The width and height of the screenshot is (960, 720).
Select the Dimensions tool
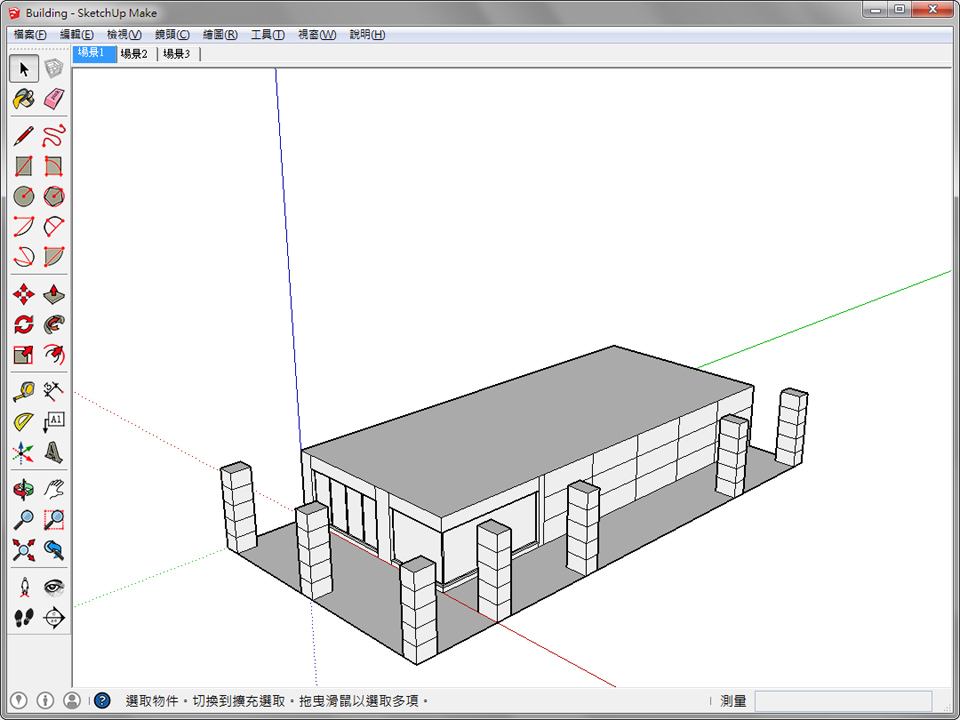click(54, 392)
